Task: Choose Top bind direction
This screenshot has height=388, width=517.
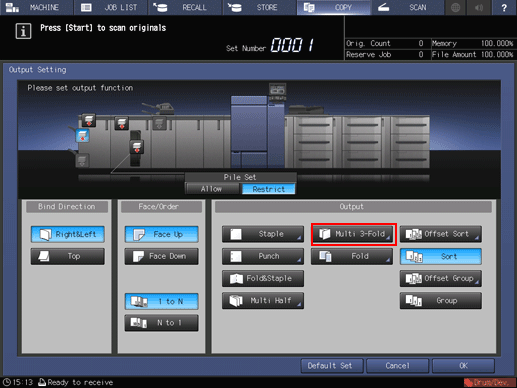Action: [x=68, y=256]
